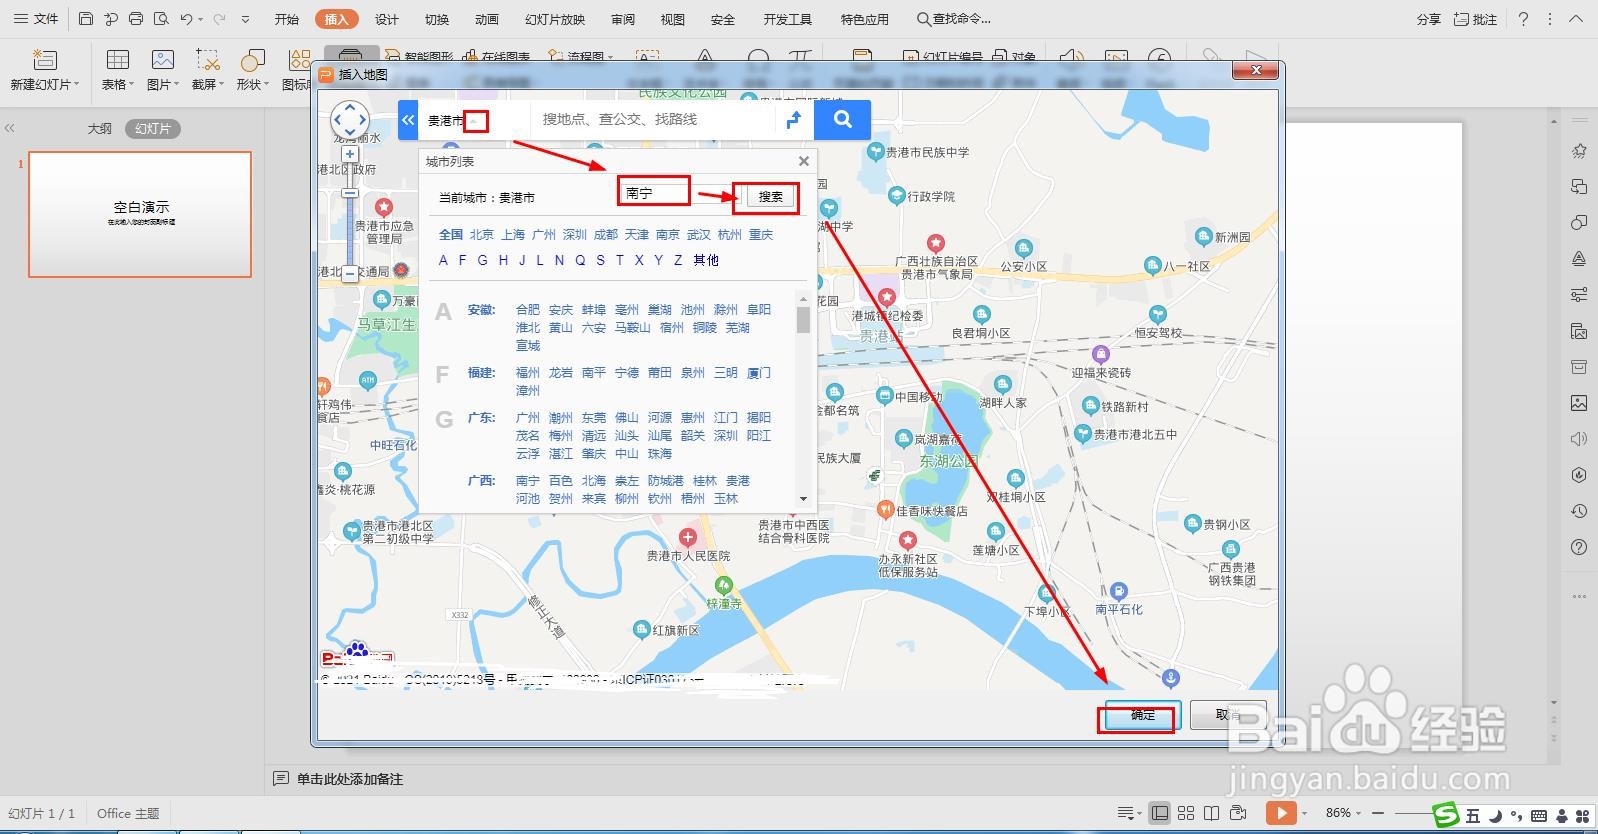
Task: Click the 搜索 button in city list
Action: [x=770, y=197]
